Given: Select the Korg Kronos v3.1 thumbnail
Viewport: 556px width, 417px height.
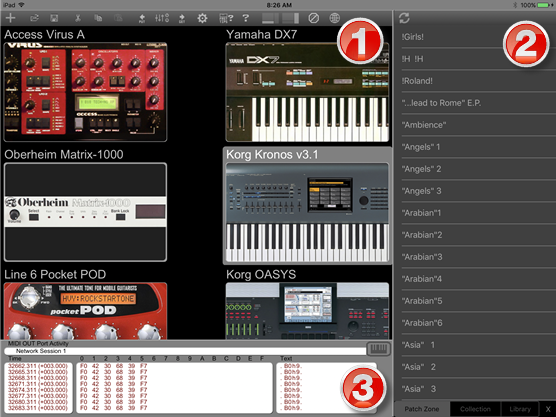Looking at the screenshot, I should (x=307, y=212).
